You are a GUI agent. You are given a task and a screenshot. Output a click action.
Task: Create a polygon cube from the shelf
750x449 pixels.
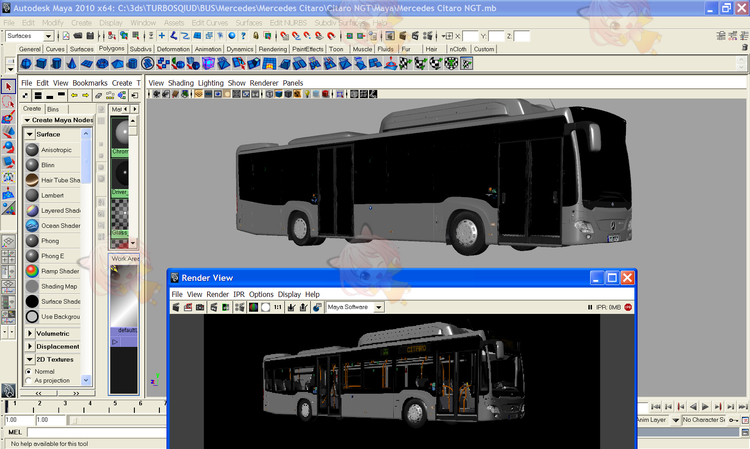pos(41,64)
